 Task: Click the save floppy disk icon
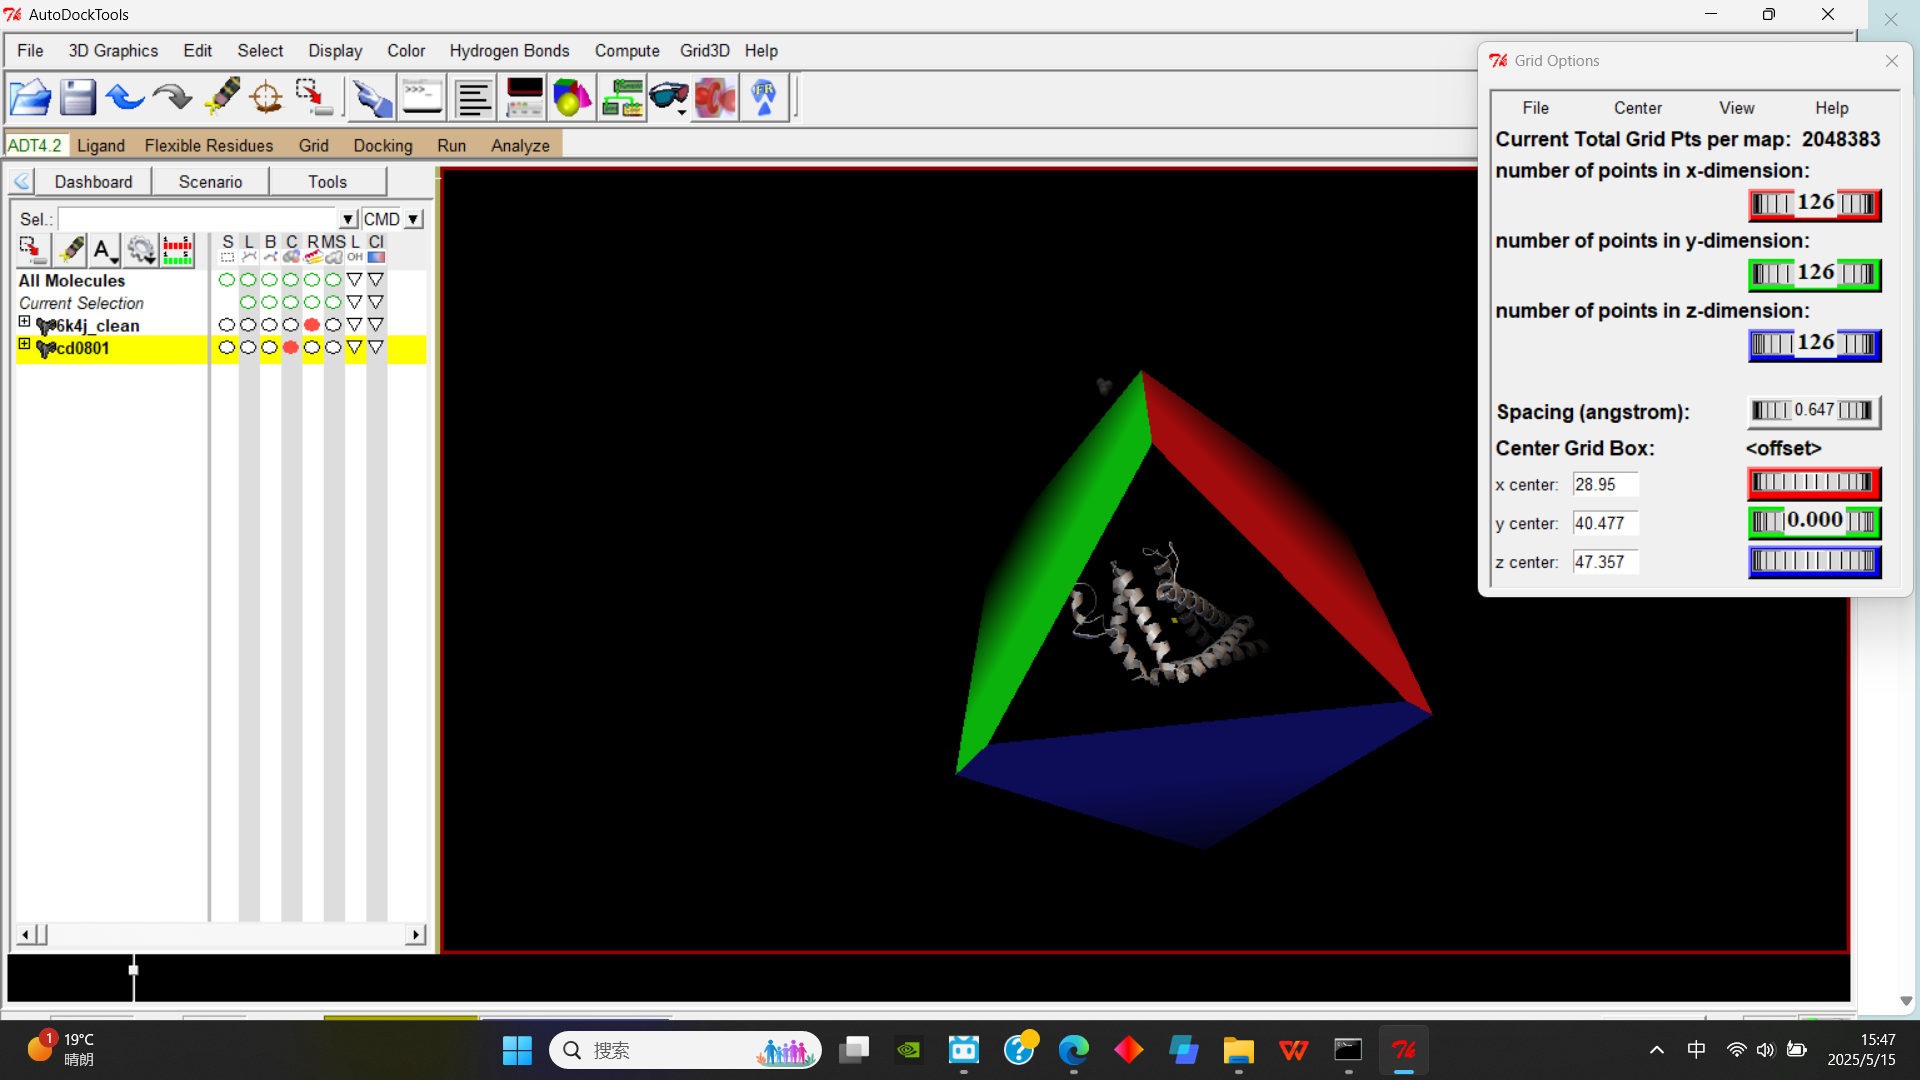tap(77, 98)
